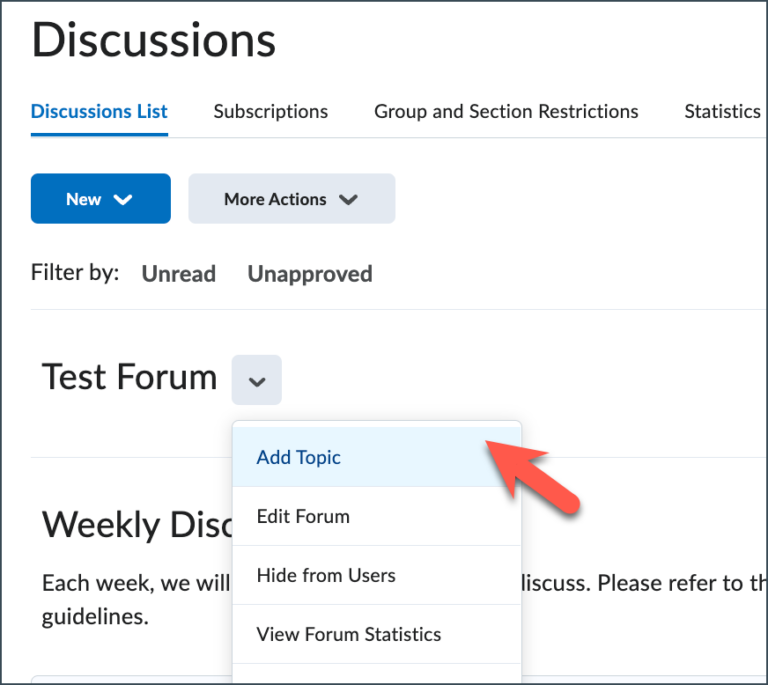768x685 pixels.
Task: Open the More Actions dropdown
Action: (291, 198)
